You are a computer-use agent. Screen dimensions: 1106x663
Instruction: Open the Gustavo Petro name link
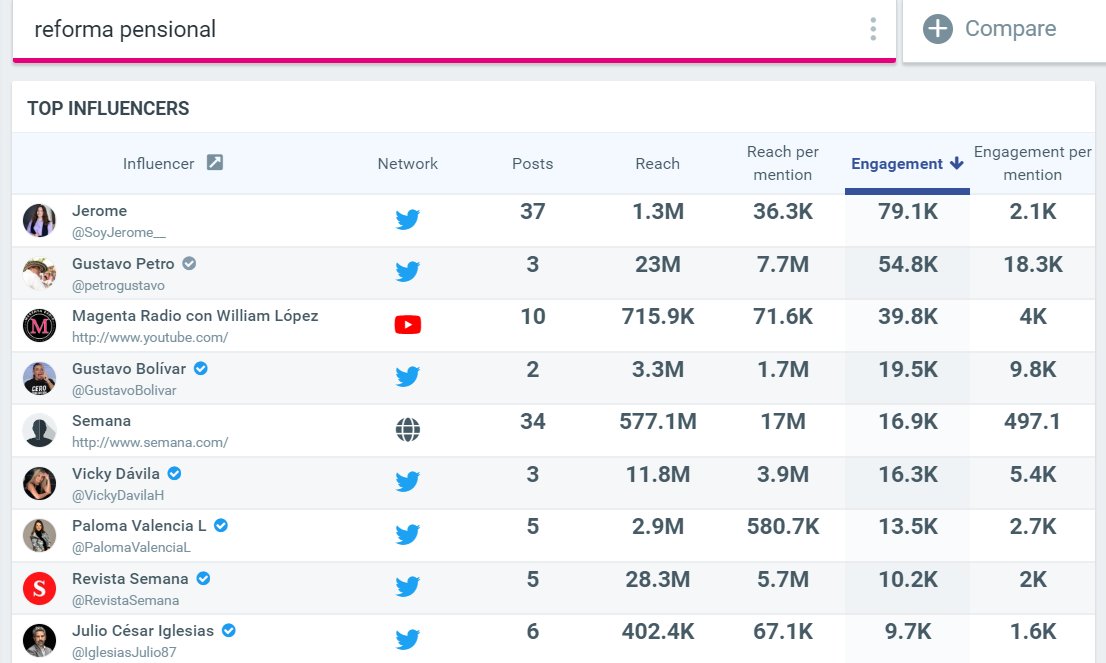click(x=123, y=264)
